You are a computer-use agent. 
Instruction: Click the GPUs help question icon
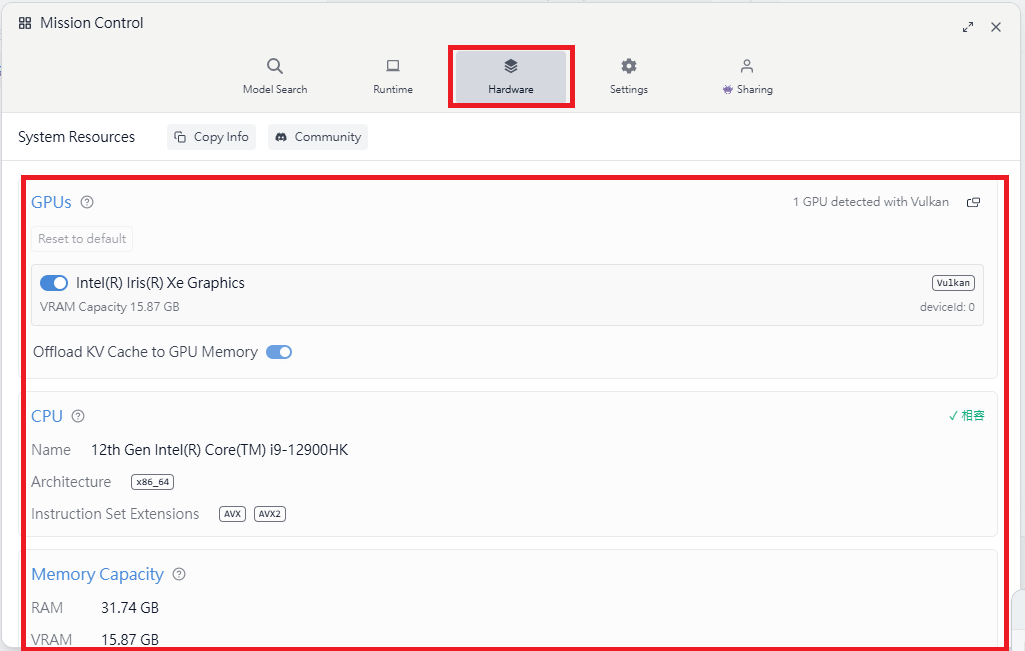87,203
